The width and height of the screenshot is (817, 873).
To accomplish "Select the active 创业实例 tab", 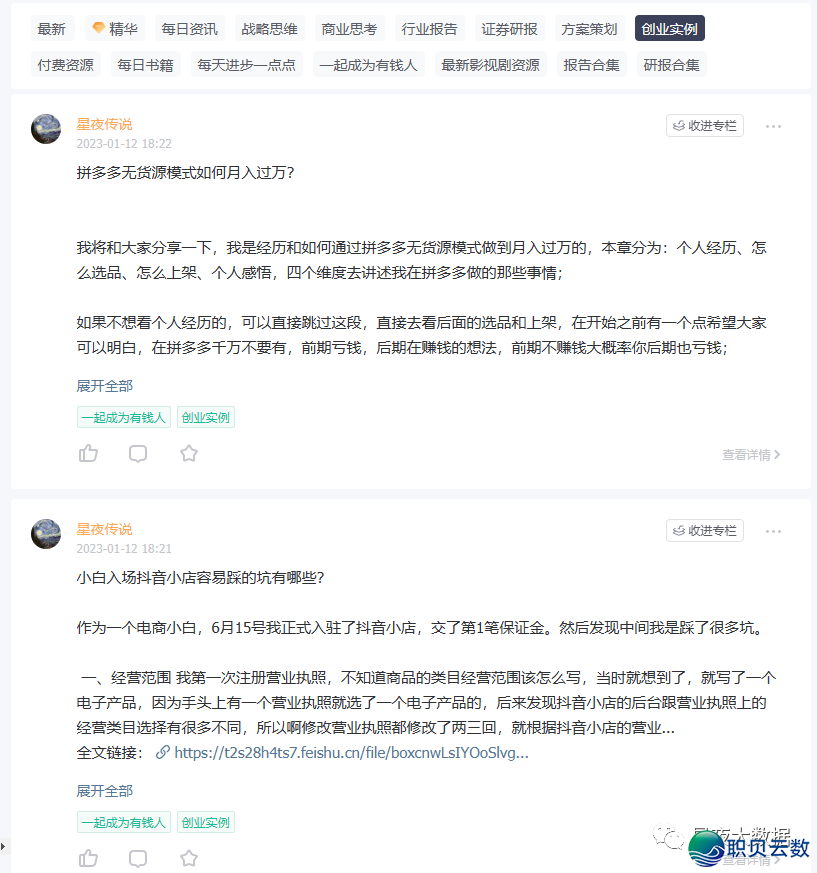I will 669,28.
